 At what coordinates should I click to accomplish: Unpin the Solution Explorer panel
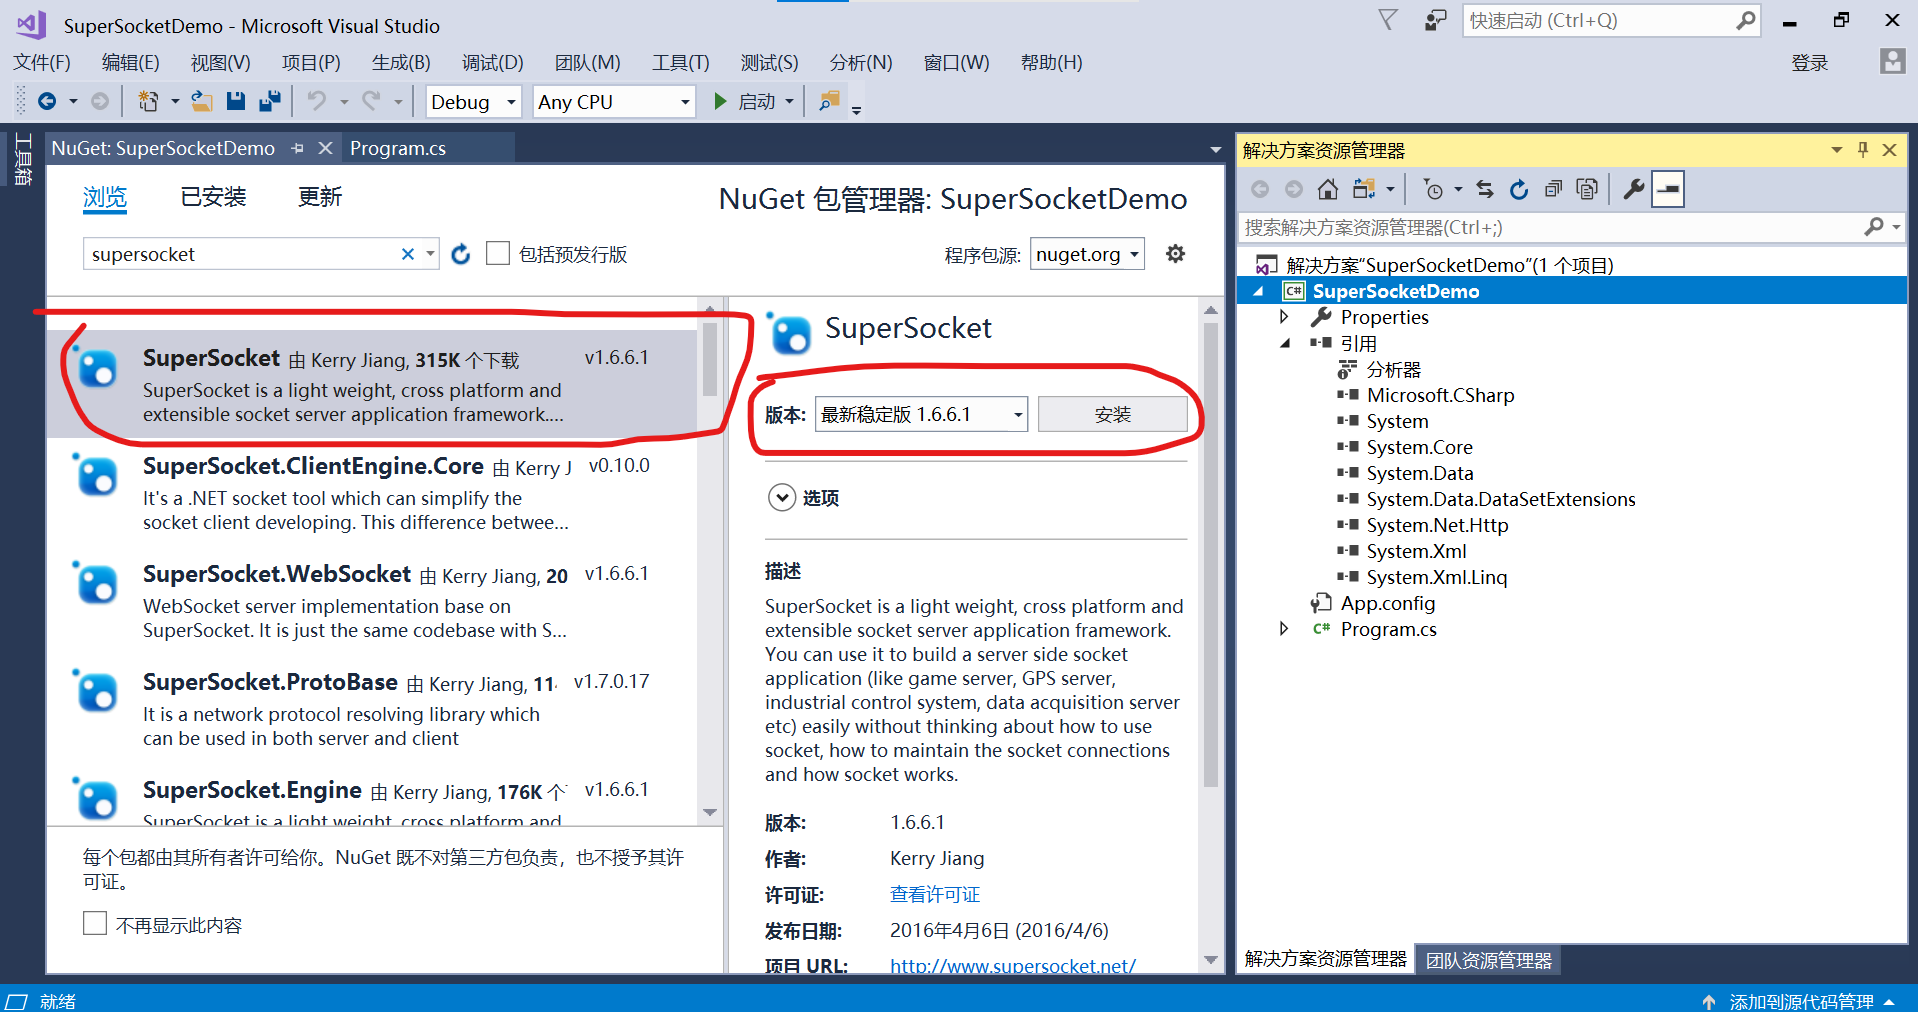(1862, 149)
